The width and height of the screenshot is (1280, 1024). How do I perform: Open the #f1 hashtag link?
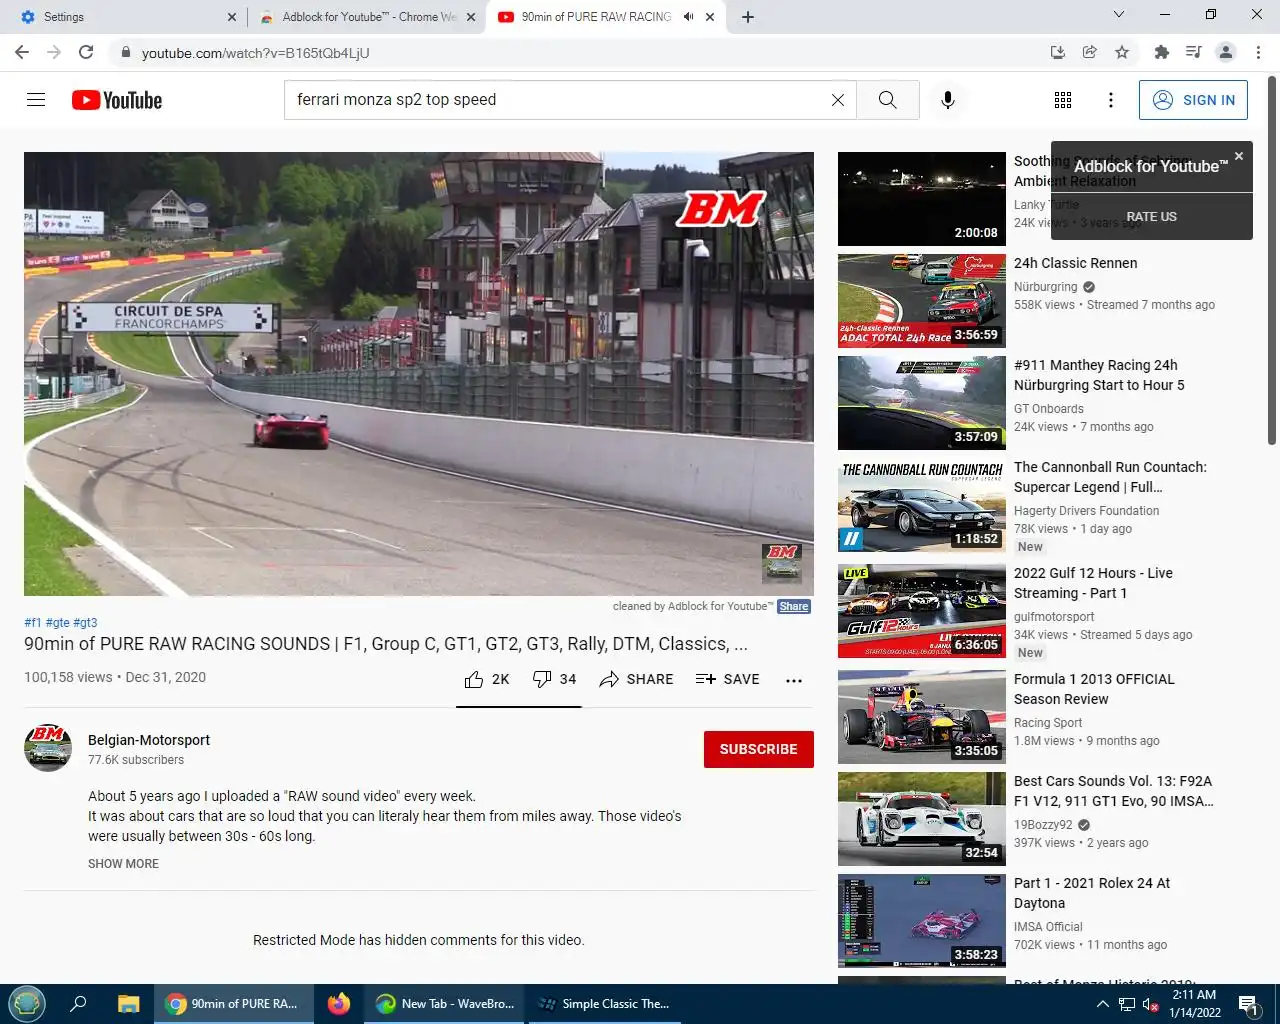[33, 623]
